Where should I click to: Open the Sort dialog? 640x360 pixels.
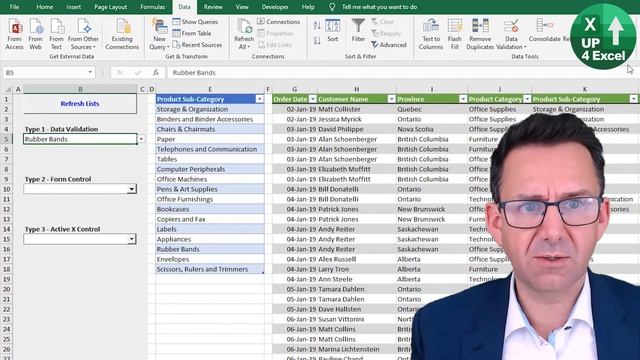(333, 31)
